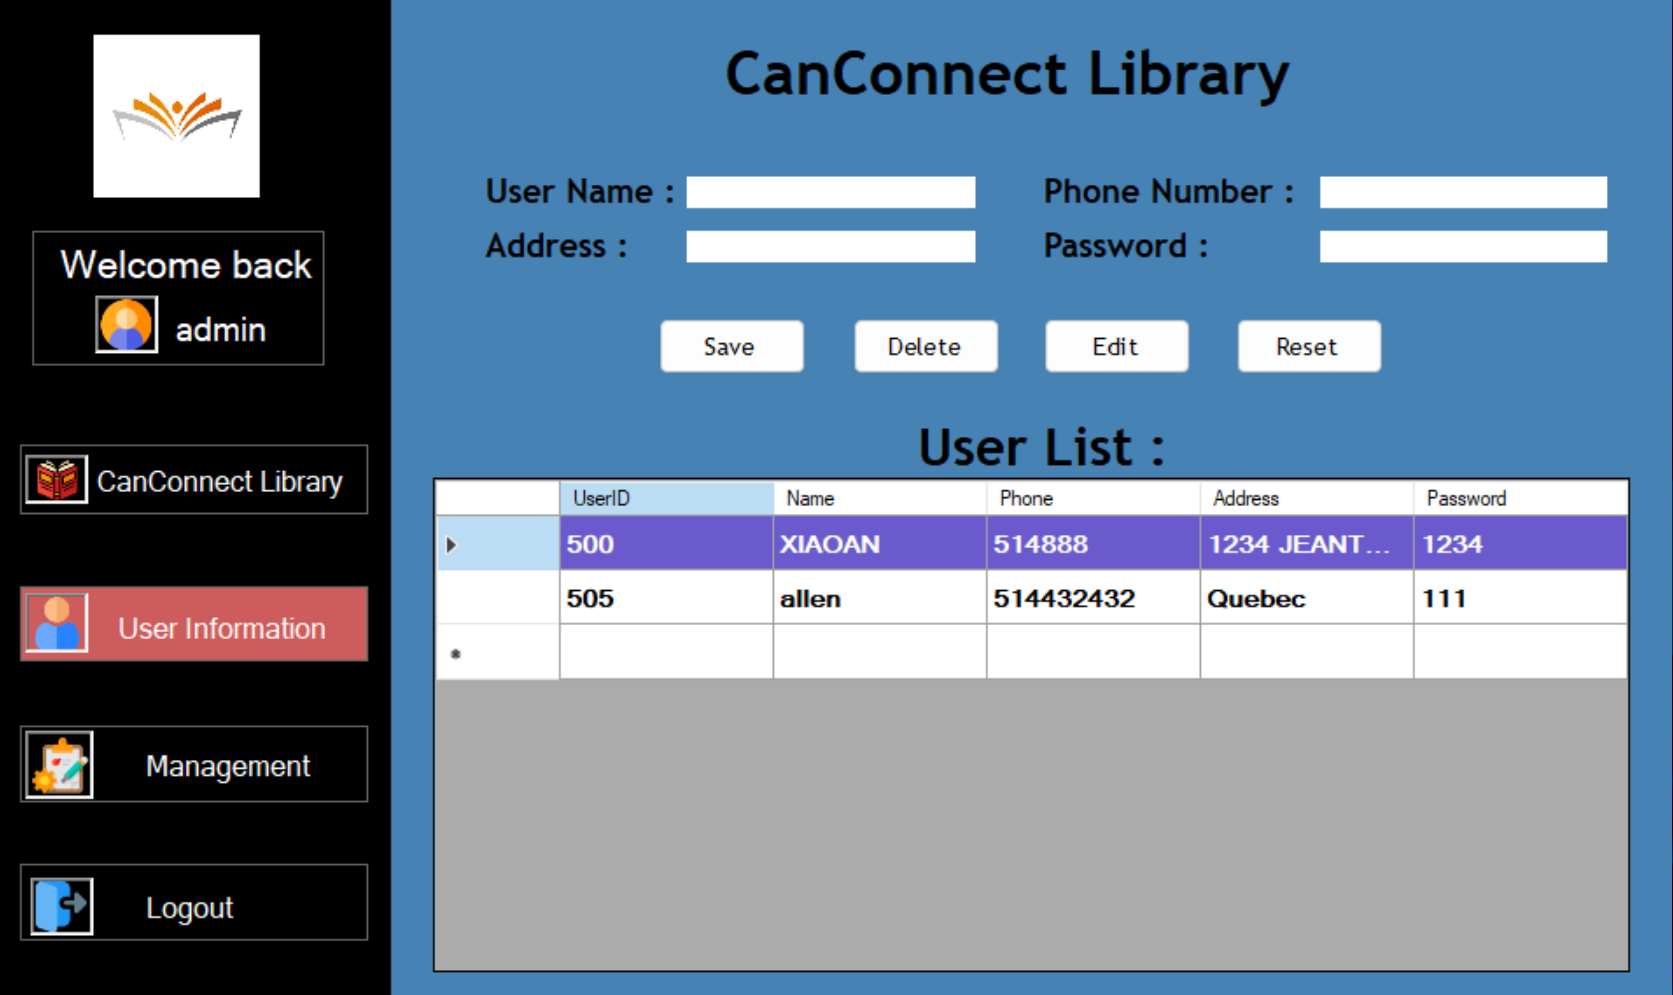This screenshot has width=1673, height=995.
Task: Click the new row asterisk marker
Action: 455,652
